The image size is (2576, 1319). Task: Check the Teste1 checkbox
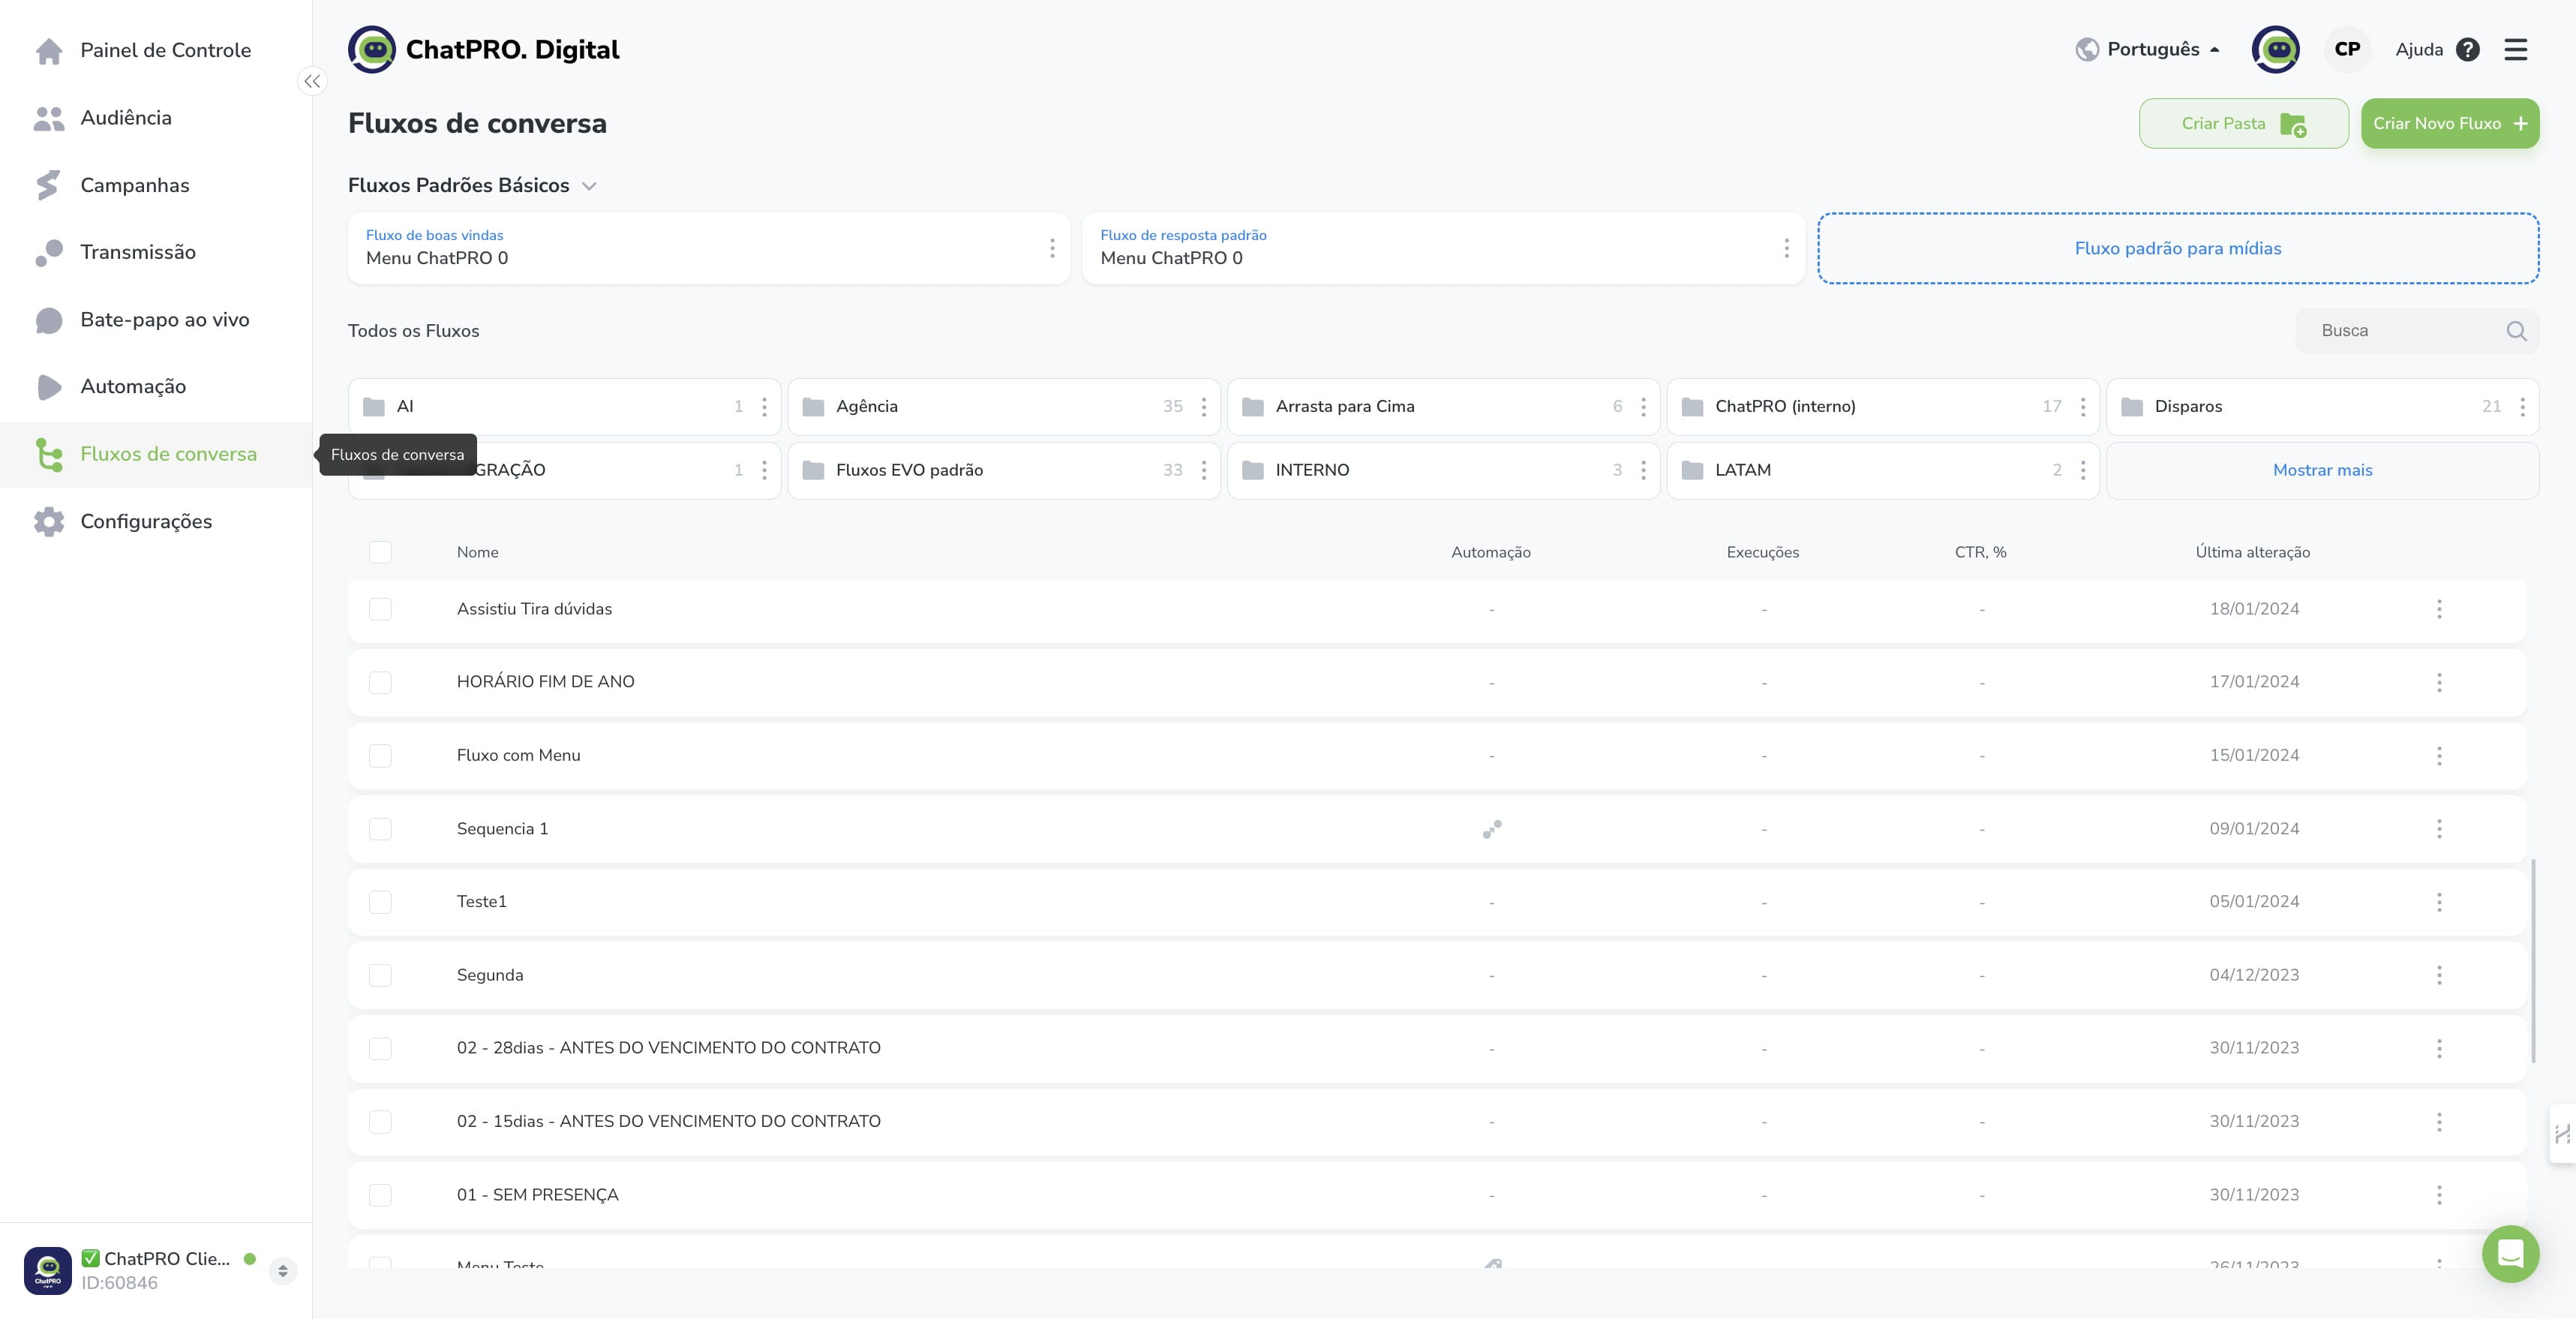tap(380, 902)
